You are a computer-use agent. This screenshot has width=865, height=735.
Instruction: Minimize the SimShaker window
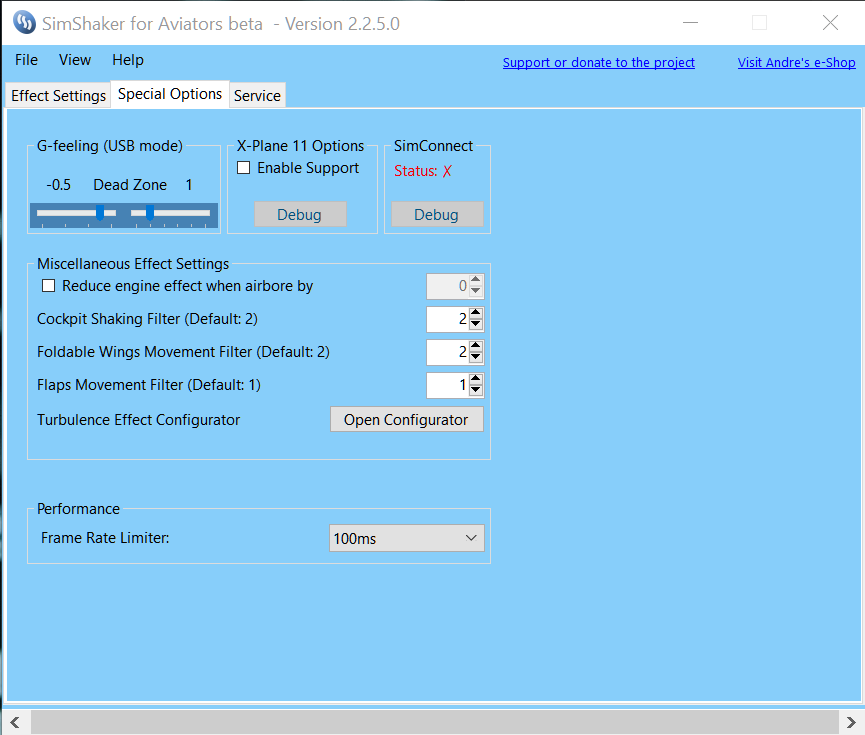pyautogui.click(x=691, y=23)
